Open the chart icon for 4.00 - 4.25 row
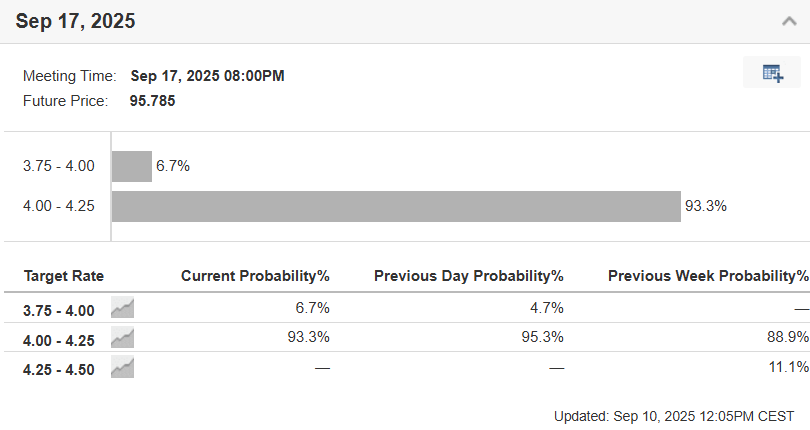Viewport: 810px width, 430px height. [122, 337]
